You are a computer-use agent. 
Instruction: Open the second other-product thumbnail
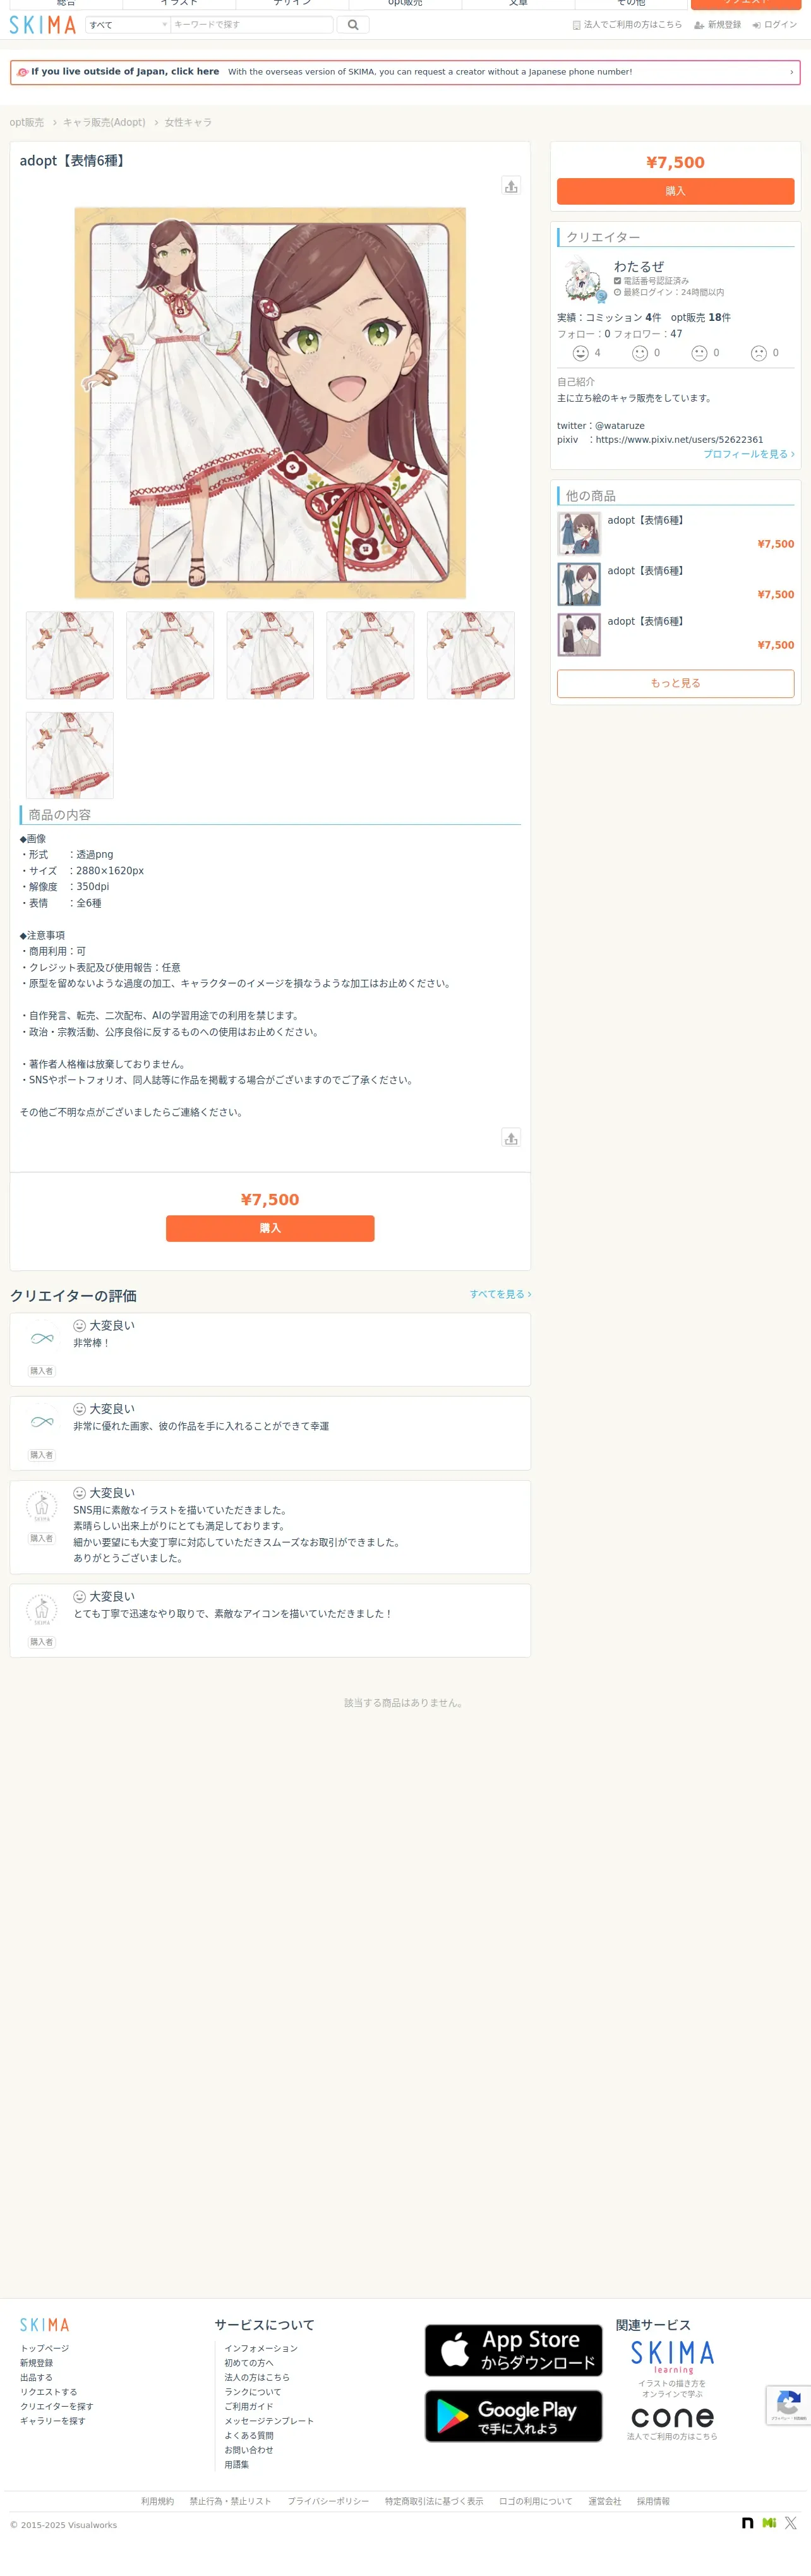click(x=579, y=584)
